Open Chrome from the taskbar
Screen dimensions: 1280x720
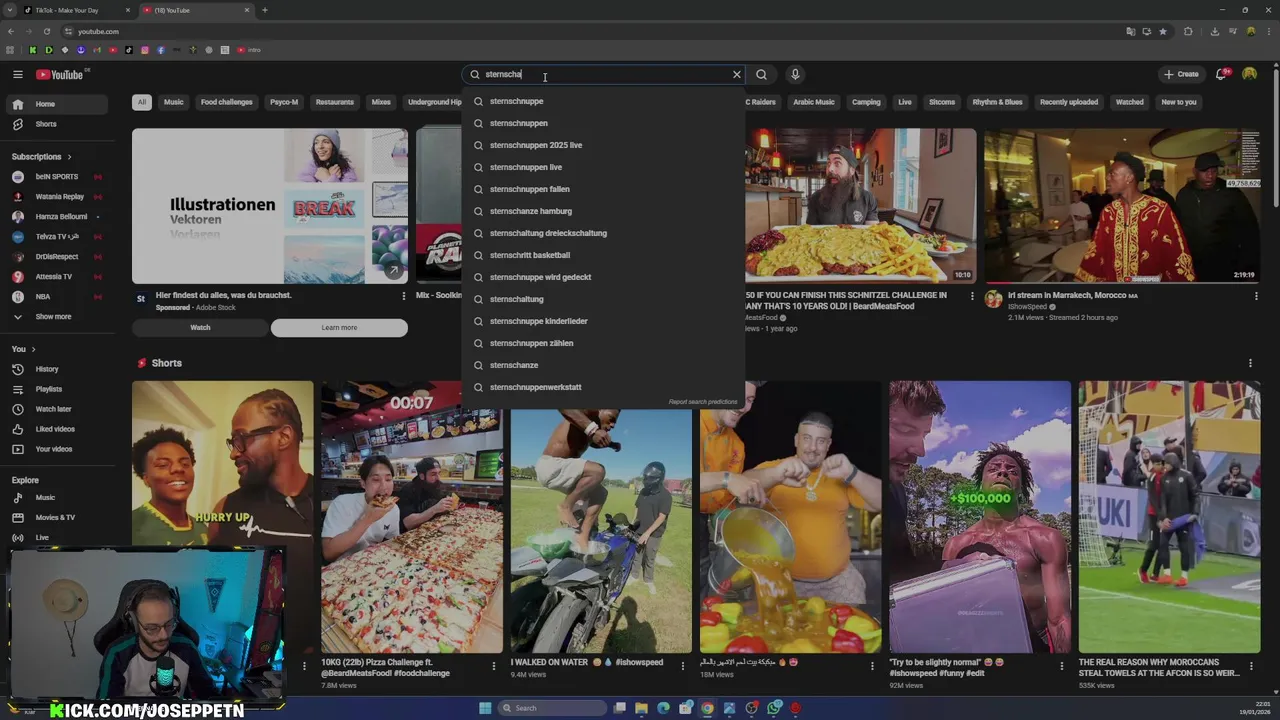point(707,708)
